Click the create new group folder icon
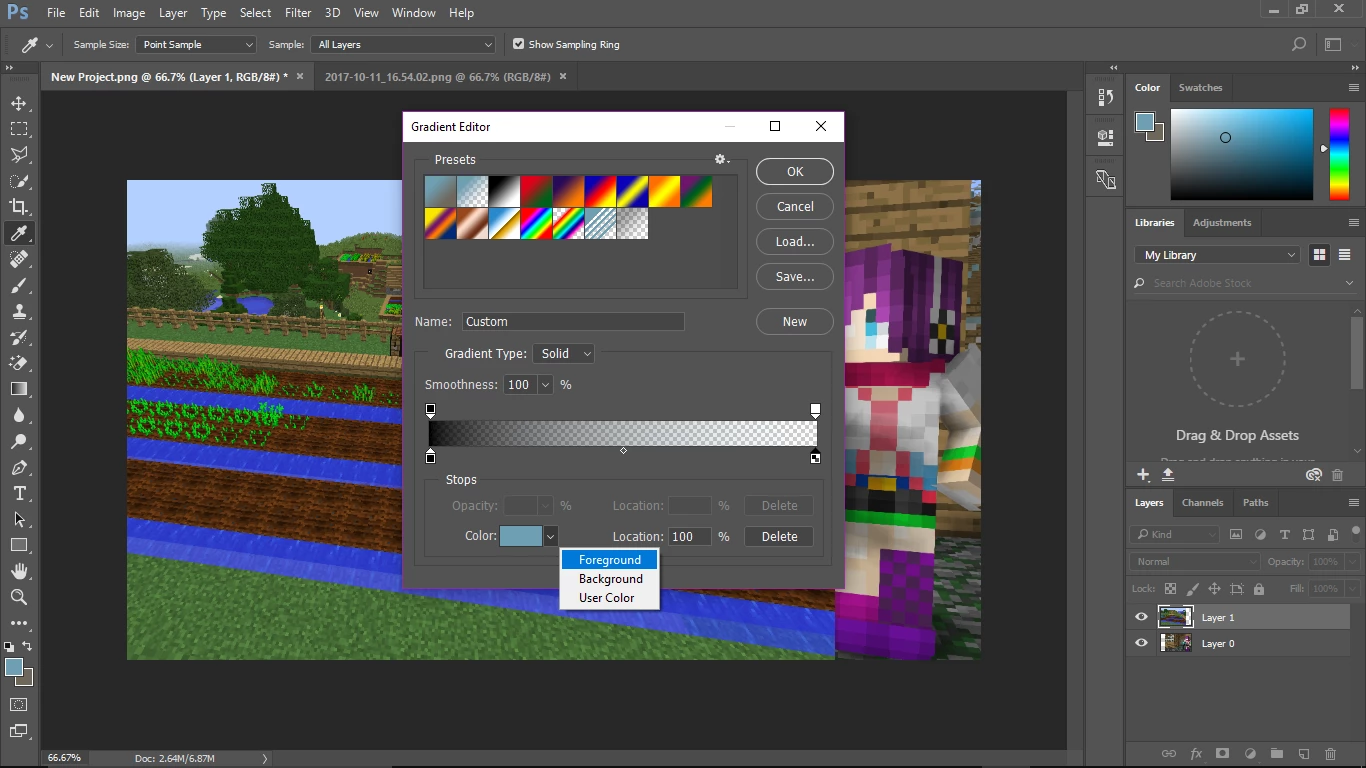 click(1276, 753)
